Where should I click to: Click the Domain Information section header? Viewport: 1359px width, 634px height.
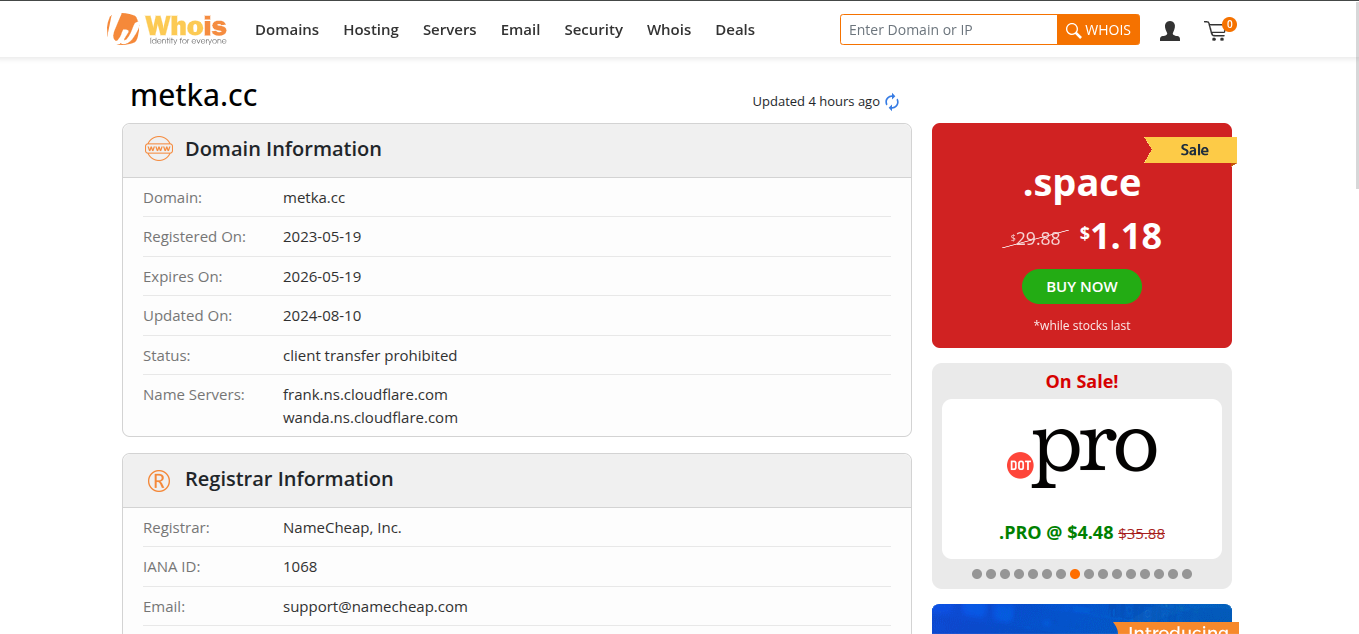point(517,150)
